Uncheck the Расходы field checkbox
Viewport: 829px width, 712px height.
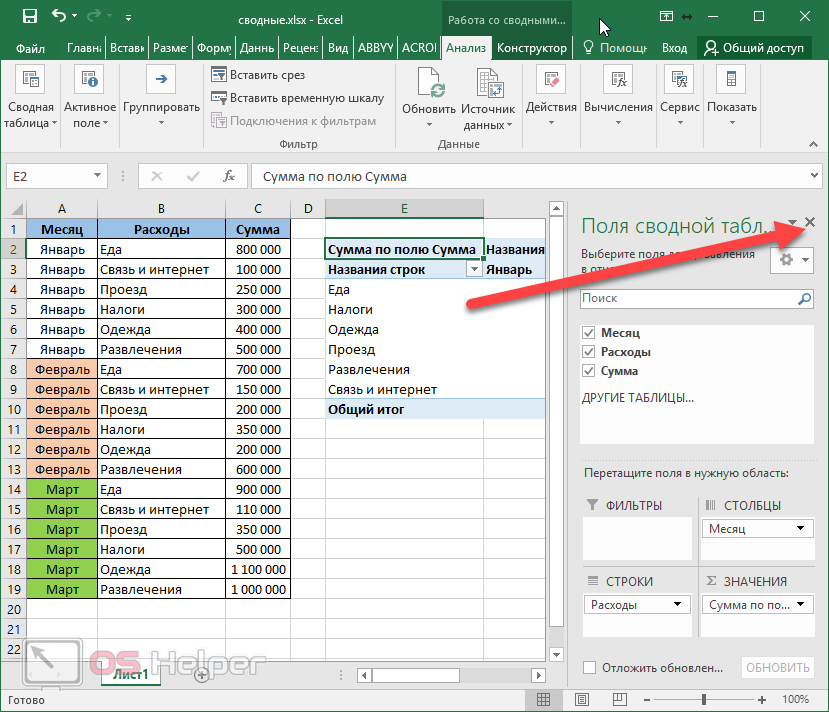(588, 352)
